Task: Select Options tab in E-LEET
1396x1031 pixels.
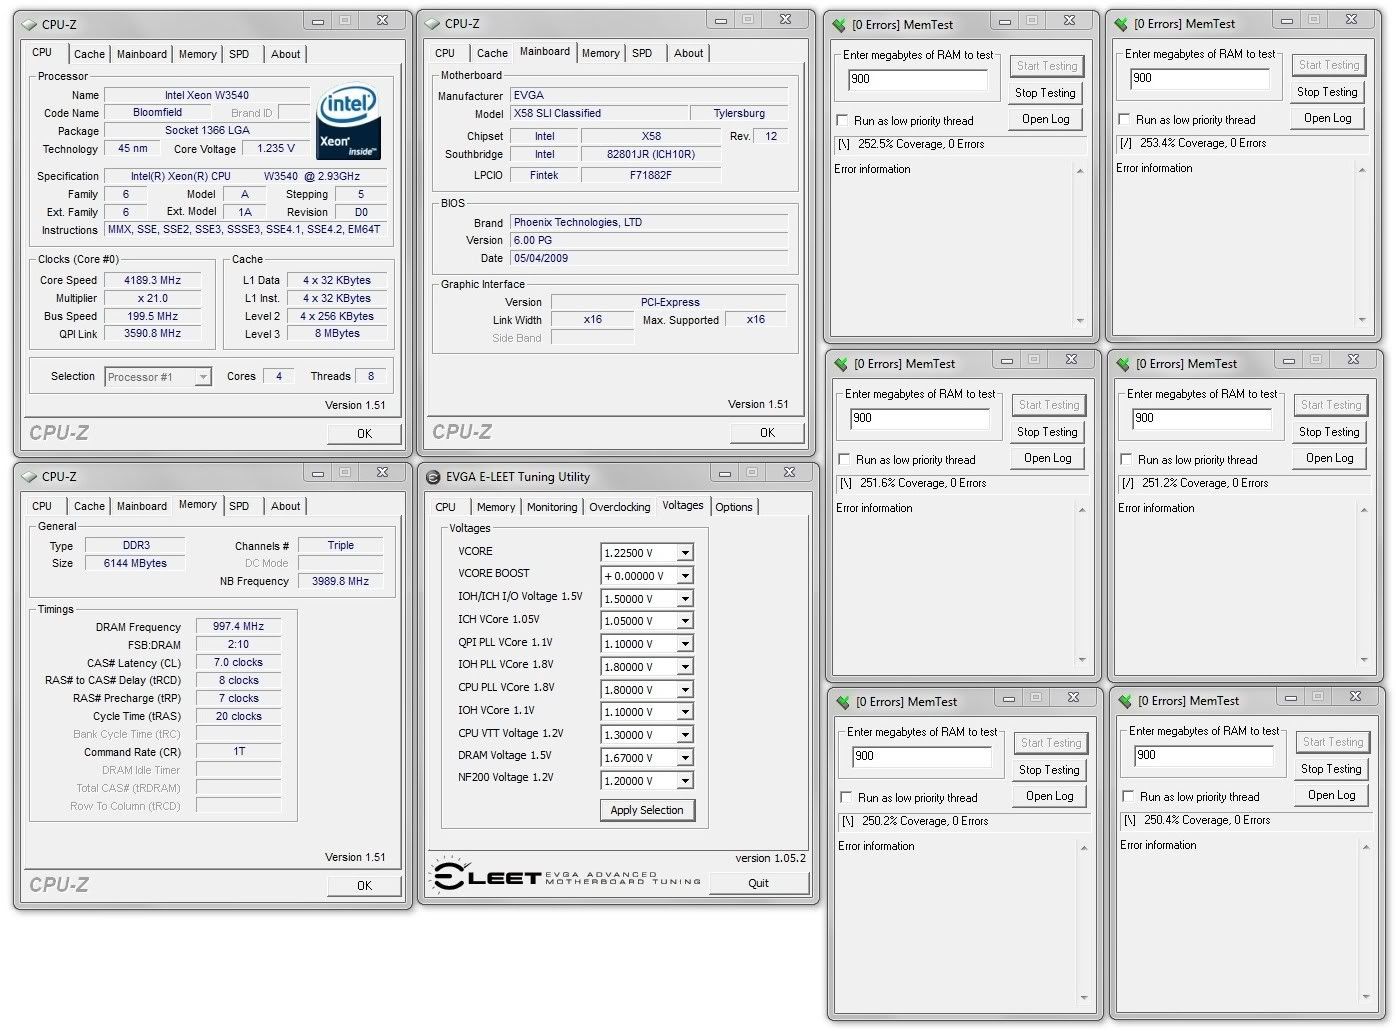Action: (733, 507)
